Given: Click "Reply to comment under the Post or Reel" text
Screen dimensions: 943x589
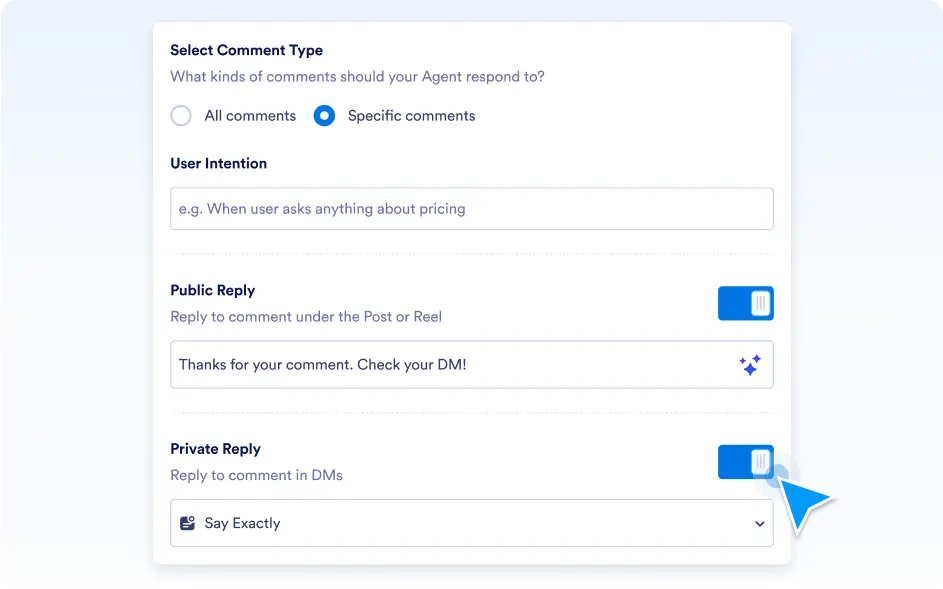Looking at the screenshot, I should (x=306, y=316).
